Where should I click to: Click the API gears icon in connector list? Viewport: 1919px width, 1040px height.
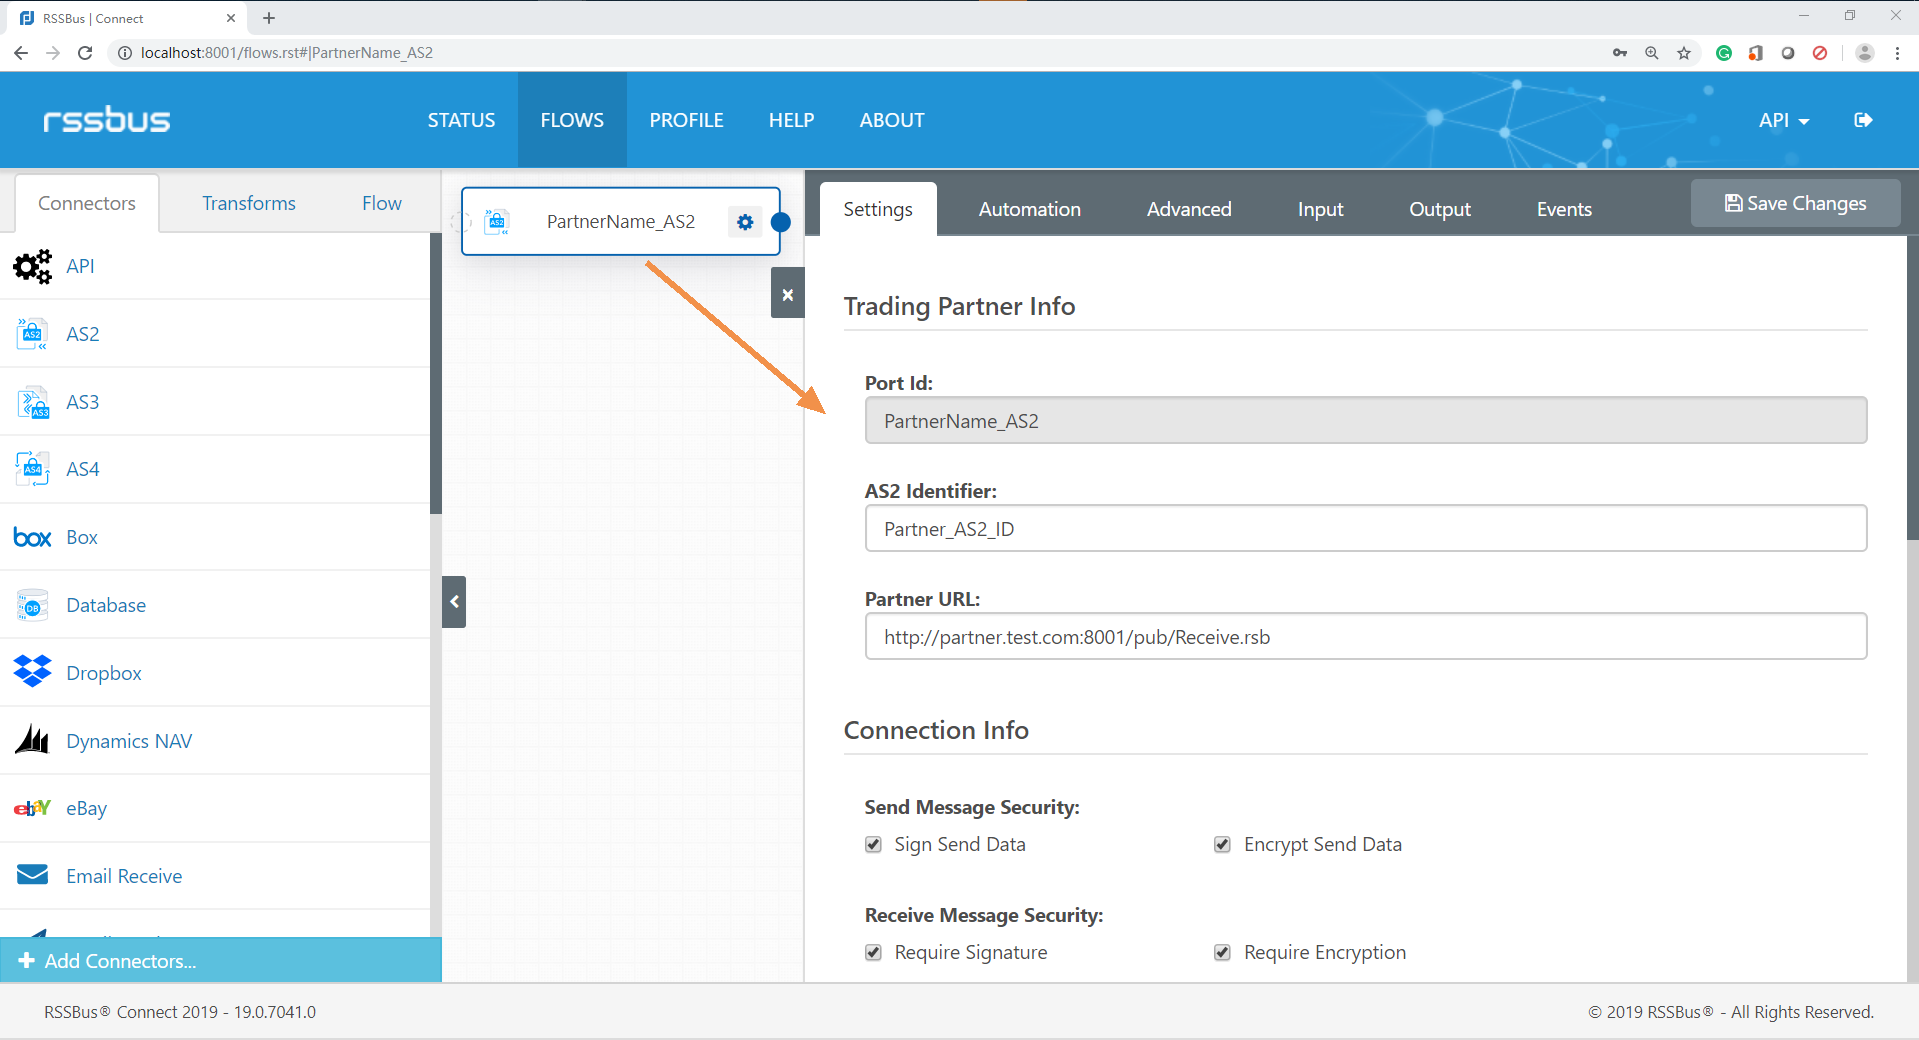[x=32, y=266]
